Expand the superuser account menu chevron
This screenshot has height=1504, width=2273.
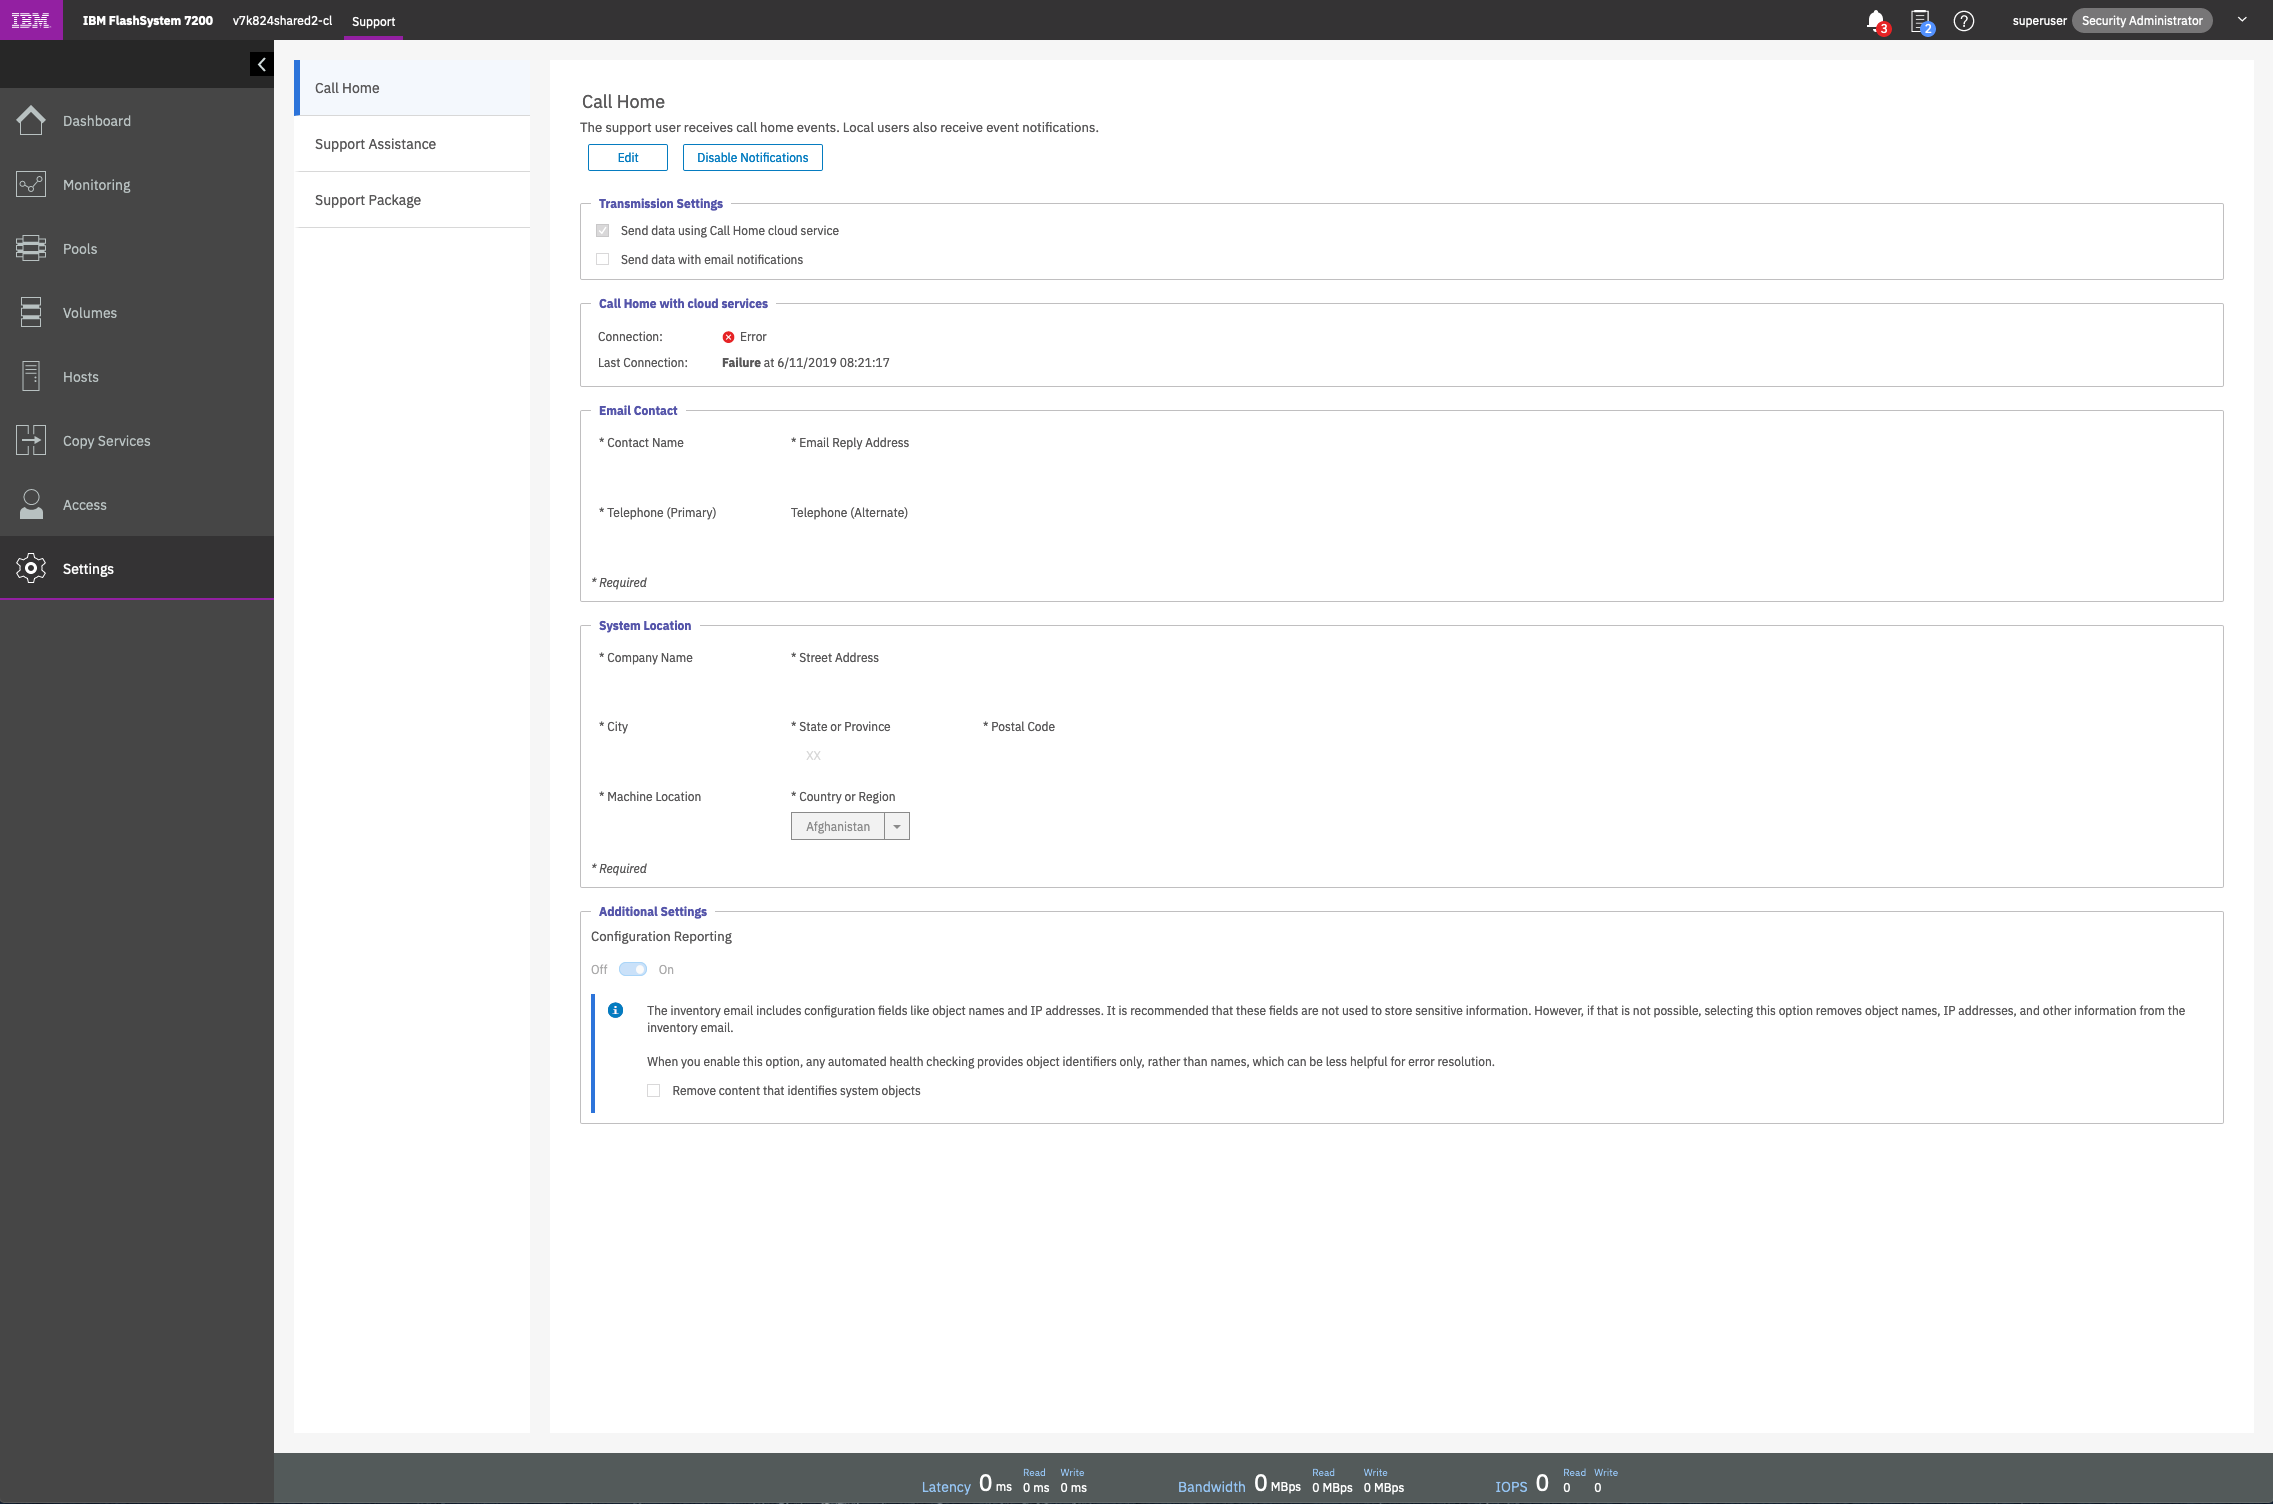point(2242,20)
